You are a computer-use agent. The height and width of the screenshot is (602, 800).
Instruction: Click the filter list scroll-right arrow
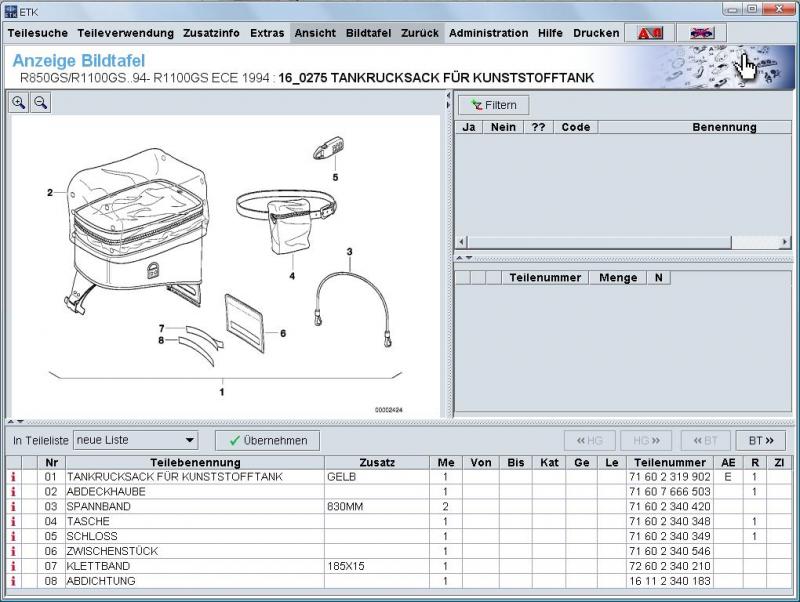coord(785,242)
